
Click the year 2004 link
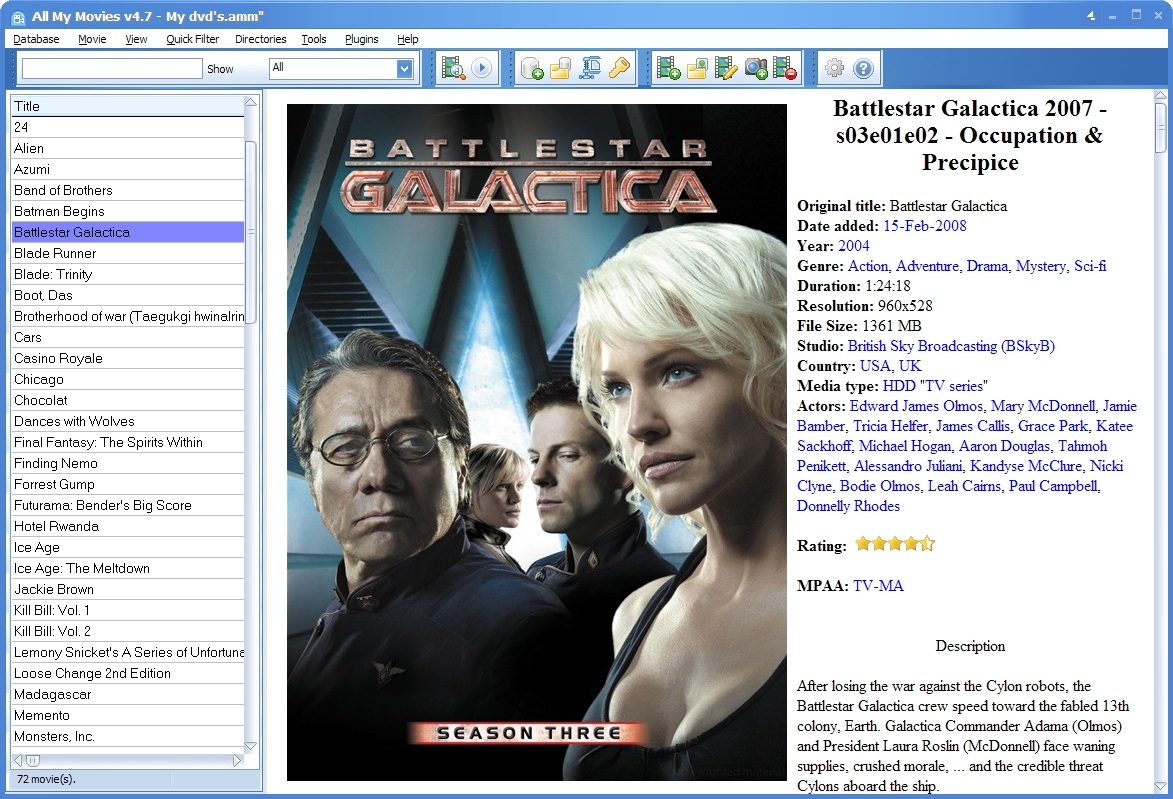click(x=854, y=246)
